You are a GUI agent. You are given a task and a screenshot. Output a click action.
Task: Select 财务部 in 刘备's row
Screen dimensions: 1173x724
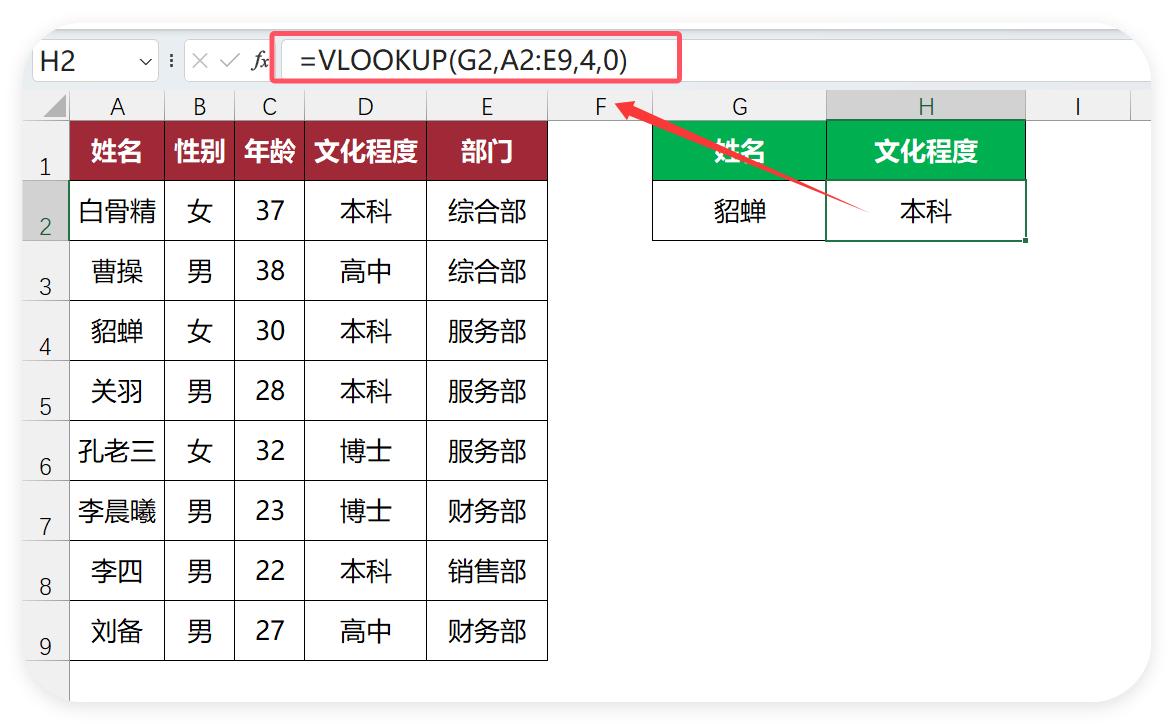(x=487, y=630)
